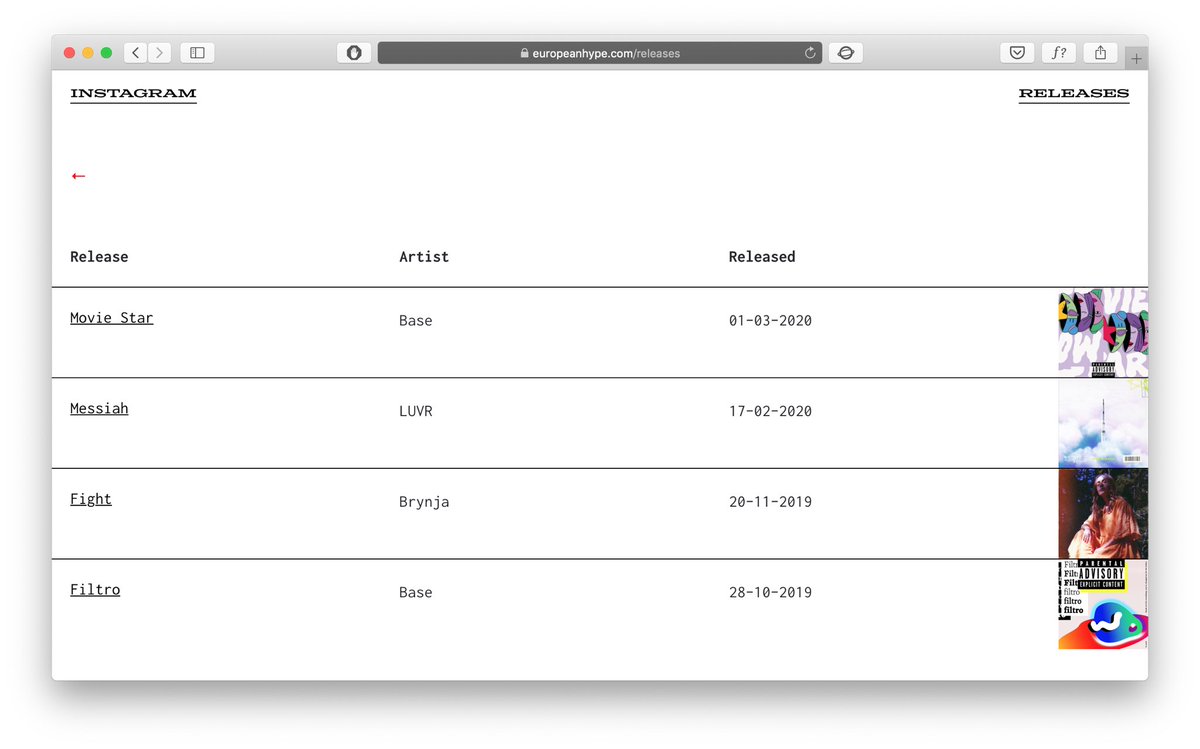This screenshot has height=749, width=1200.
Task: Click the date 01-03-2020
Action: click(x=770, y=321)
